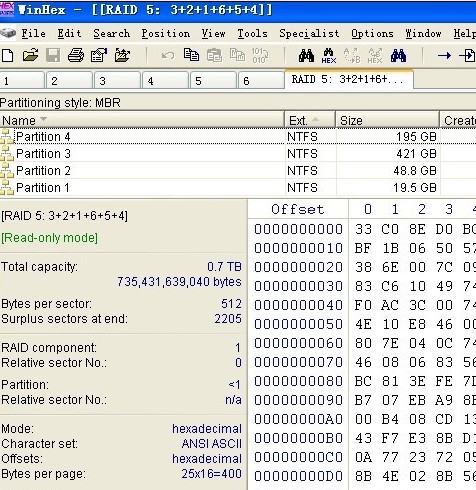The height and width of the screenshot is (490, 476).
Task: Switch to disk tab 4
Action: pyautogui.click(x=165, y=80)
